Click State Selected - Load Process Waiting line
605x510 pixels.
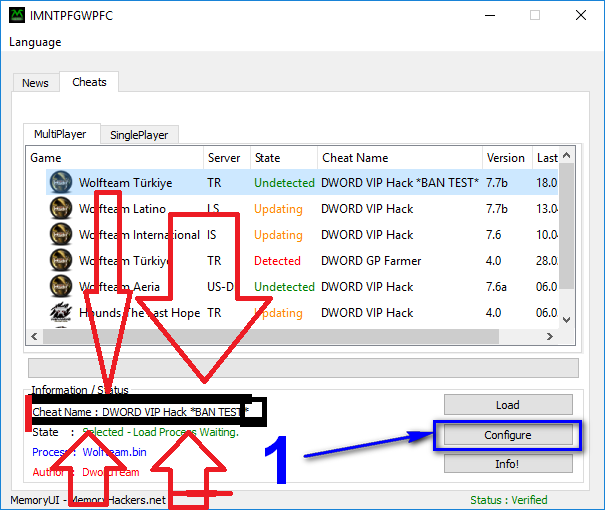pos(135,432)
